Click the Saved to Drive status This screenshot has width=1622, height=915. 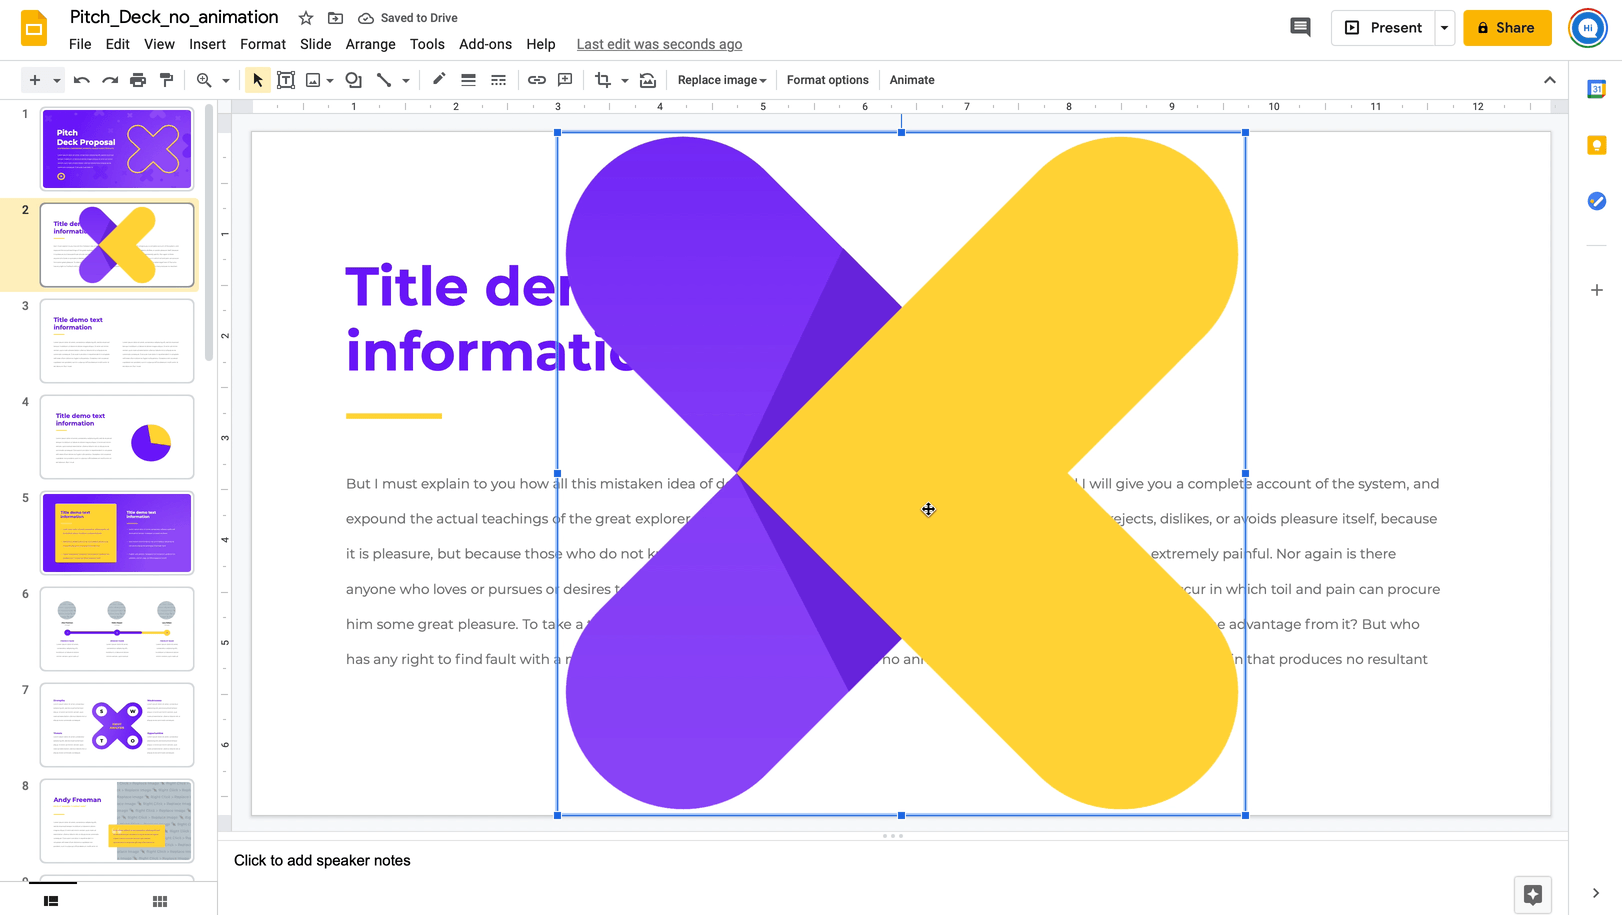(408, 18)
